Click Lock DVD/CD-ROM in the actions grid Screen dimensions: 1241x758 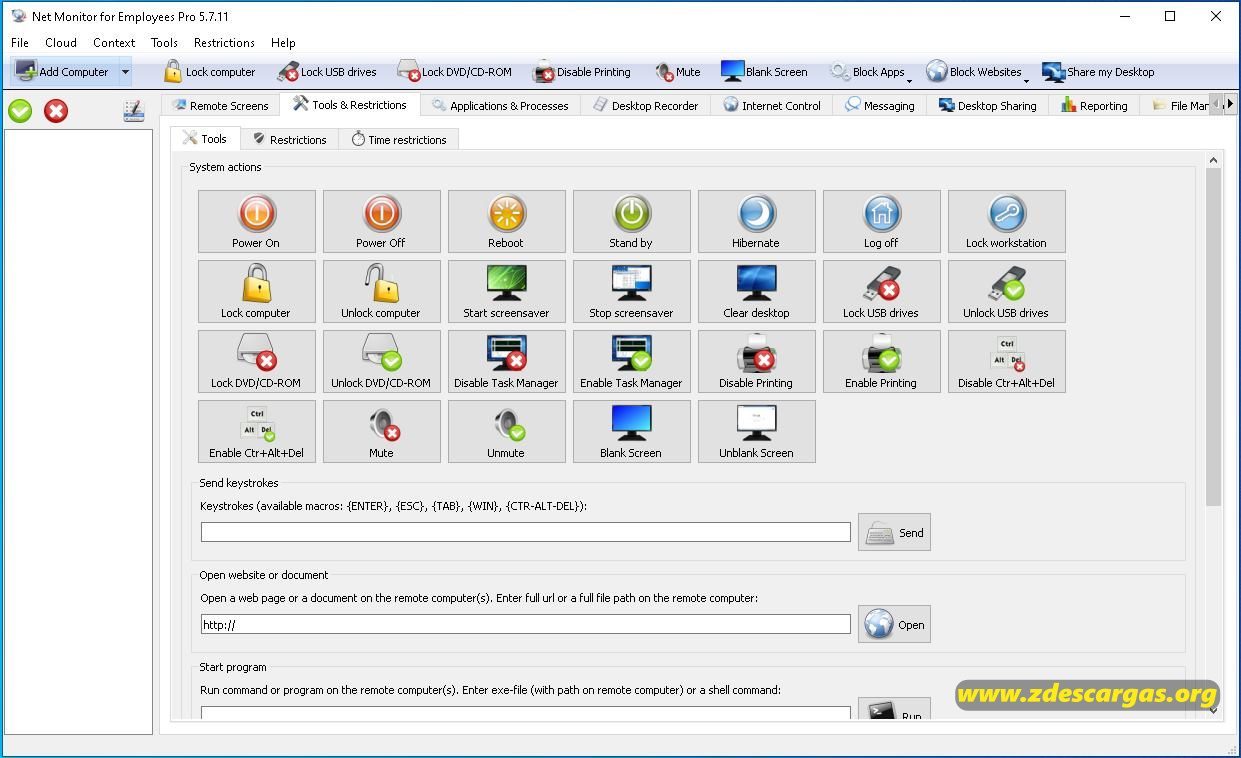256,361
